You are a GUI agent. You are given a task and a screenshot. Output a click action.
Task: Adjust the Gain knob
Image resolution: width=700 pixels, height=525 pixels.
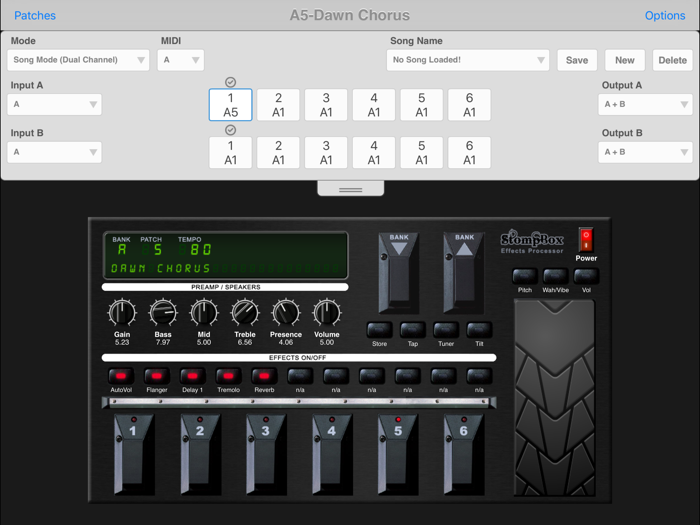click(122, 314)
